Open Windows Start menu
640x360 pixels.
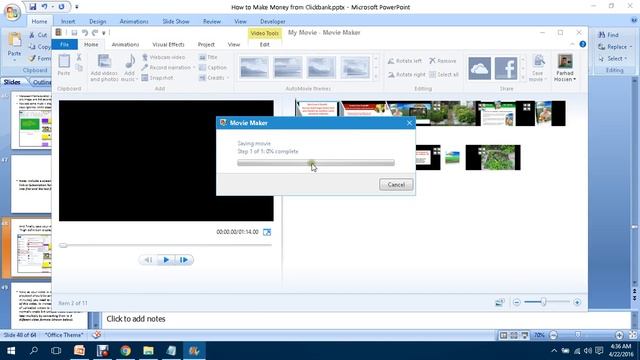coord(11,351)
